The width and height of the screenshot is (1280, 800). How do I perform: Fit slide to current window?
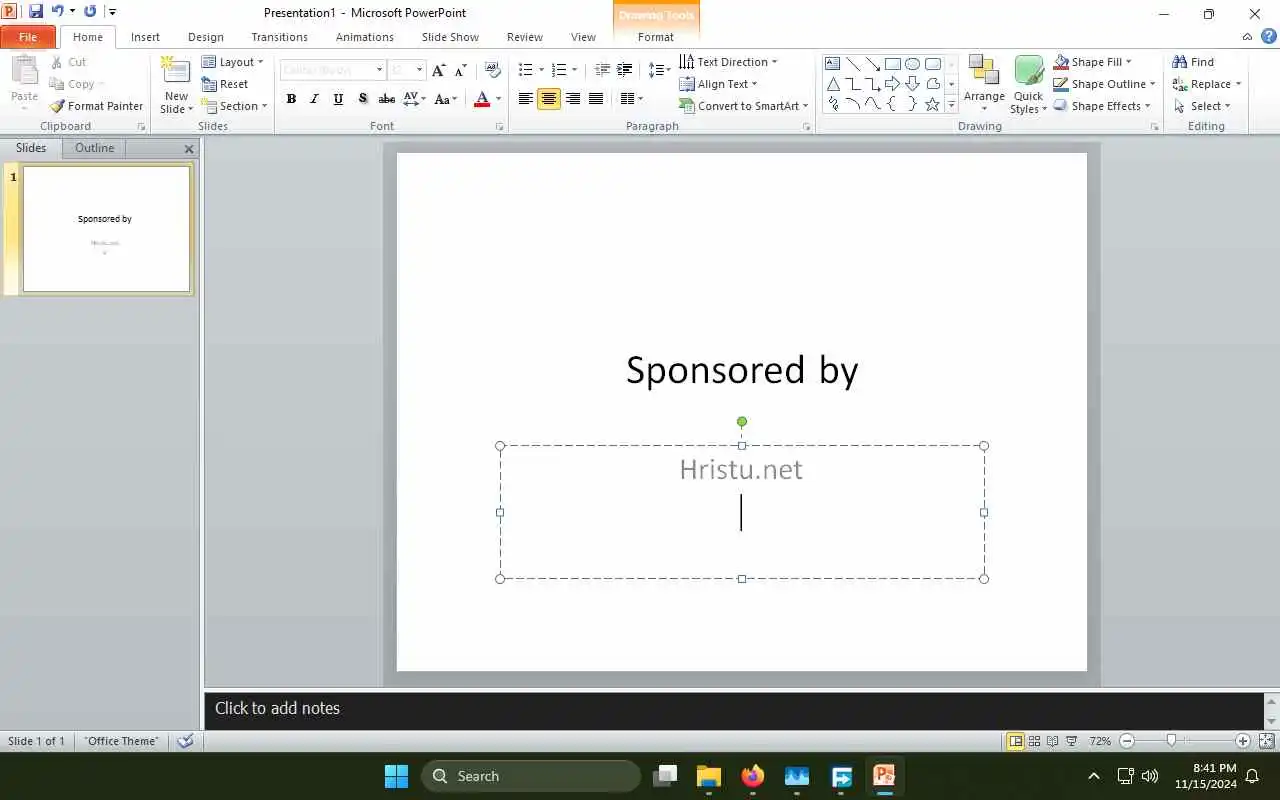pos(1266,741)
